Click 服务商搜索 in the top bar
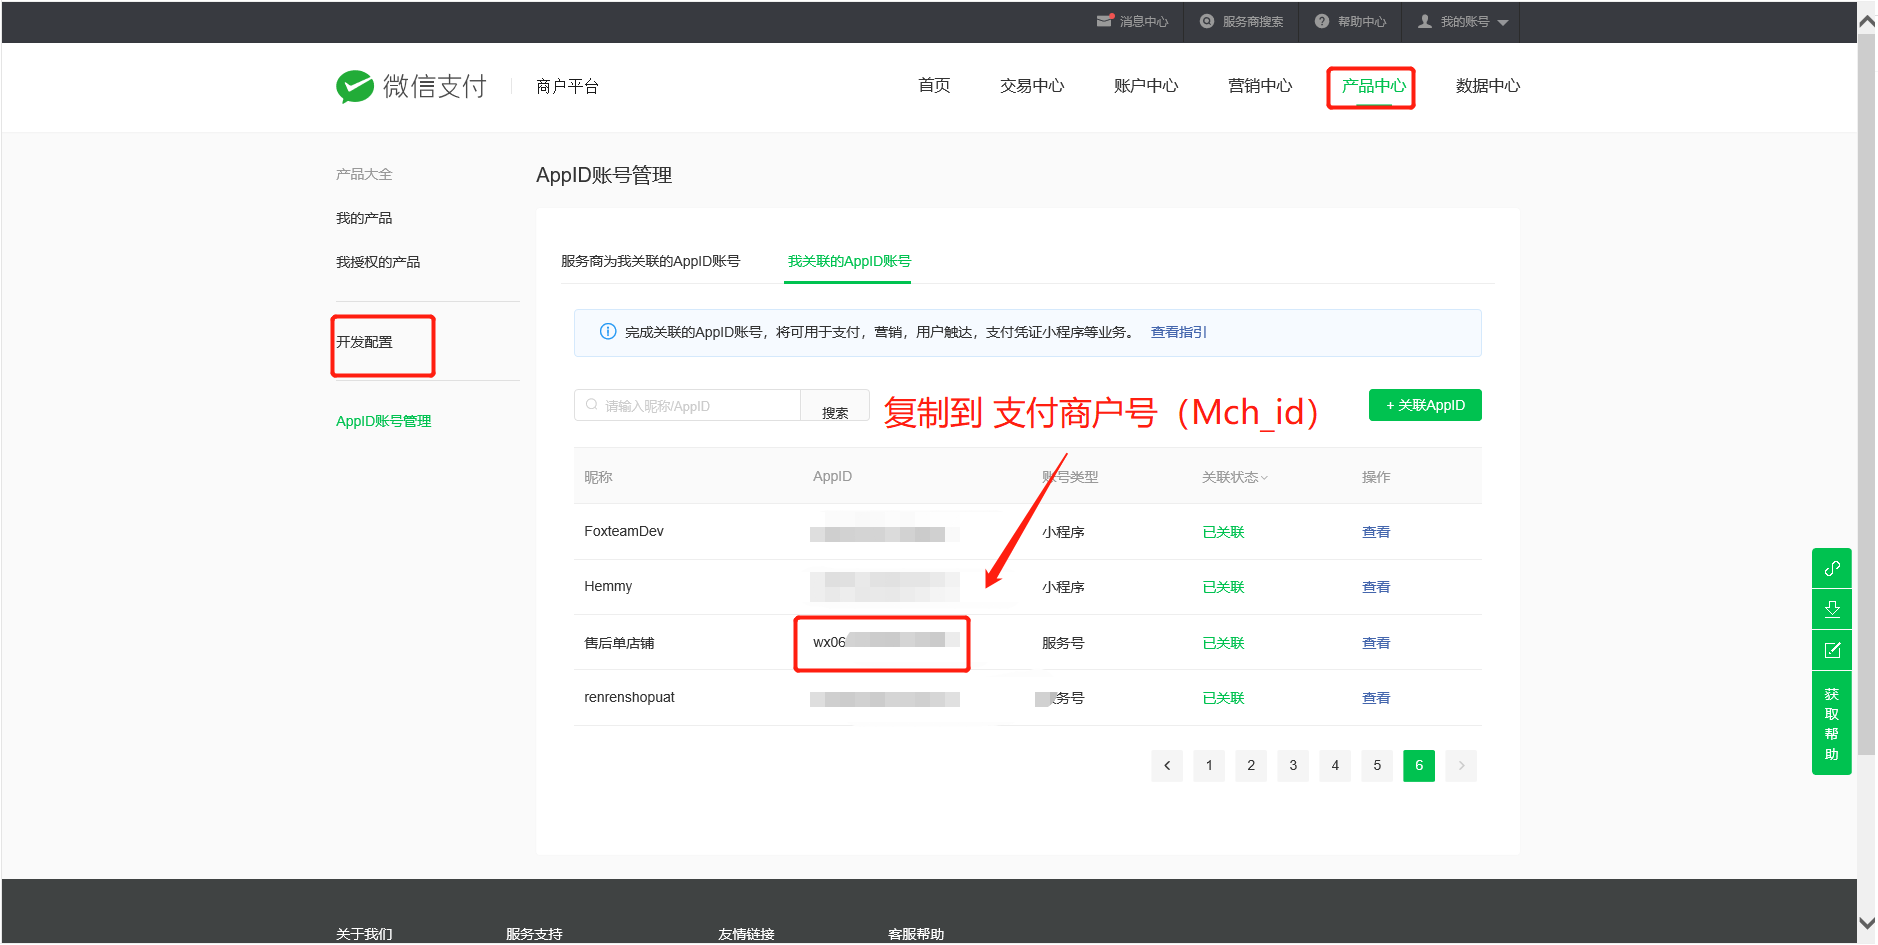Image resolution: width=1878 pixels, height=945 pixels. (x=1253, y=22)
